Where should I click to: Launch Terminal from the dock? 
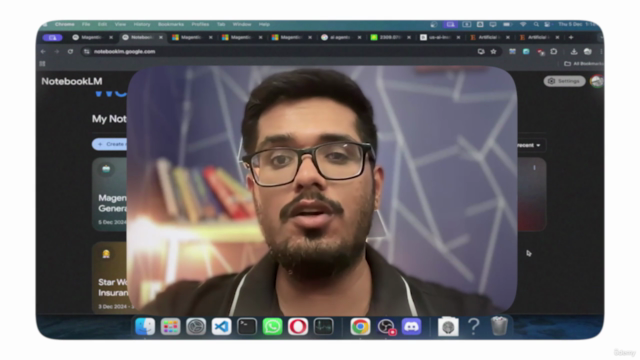247,327
